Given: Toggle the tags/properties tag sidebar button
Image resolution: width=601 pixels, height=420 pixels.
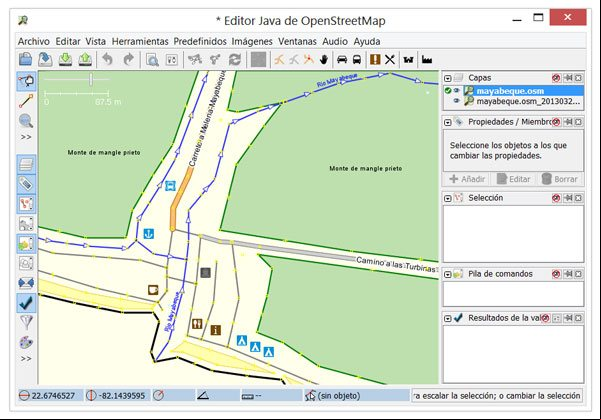Looking at the screenshot, I should pyautogui.click(x=26, y=184).
